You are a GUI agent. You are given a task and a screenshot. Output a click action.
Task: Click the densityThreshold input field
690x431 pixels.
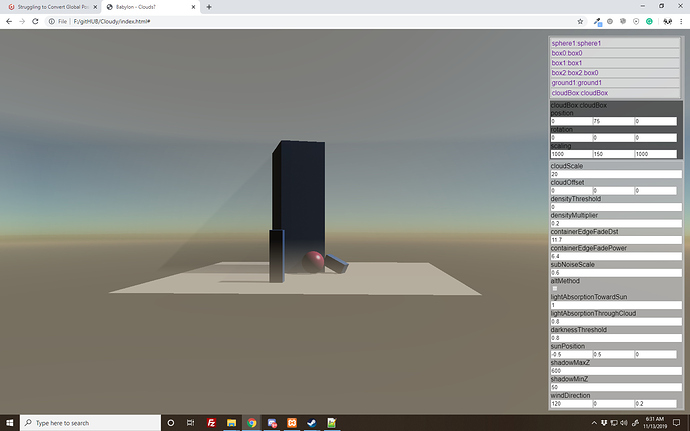616,207
